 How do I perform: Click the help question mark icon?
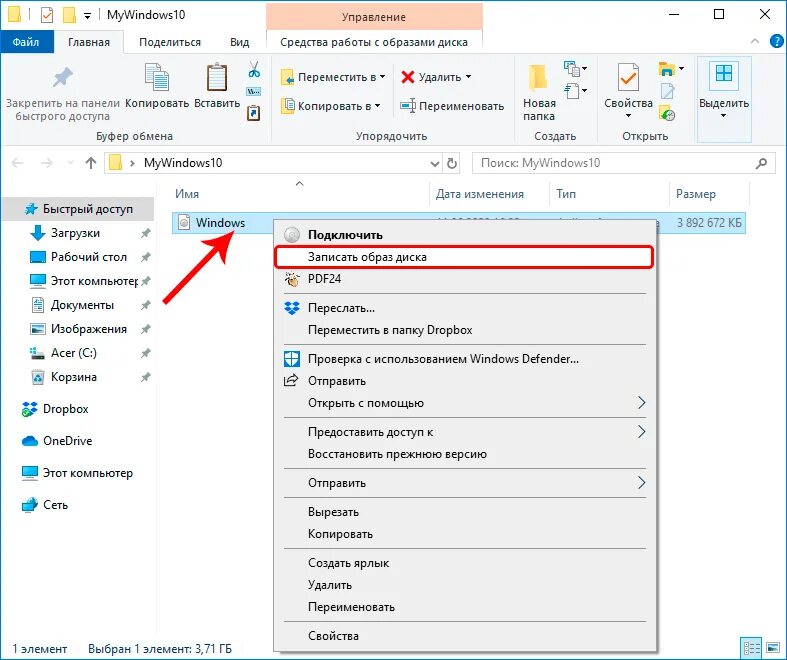click(x=776, y=42)
